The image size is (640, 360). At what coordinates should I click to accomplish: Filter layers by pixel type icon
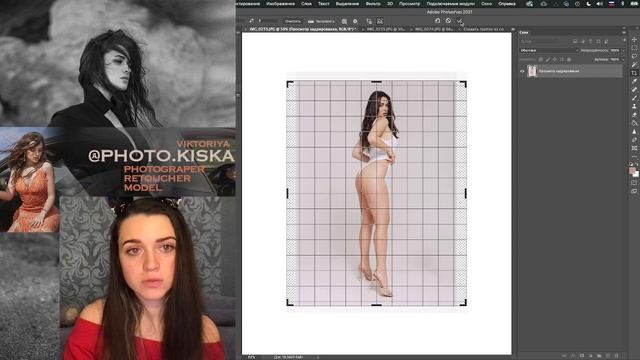pyautogui.click(x=575, y=41)
